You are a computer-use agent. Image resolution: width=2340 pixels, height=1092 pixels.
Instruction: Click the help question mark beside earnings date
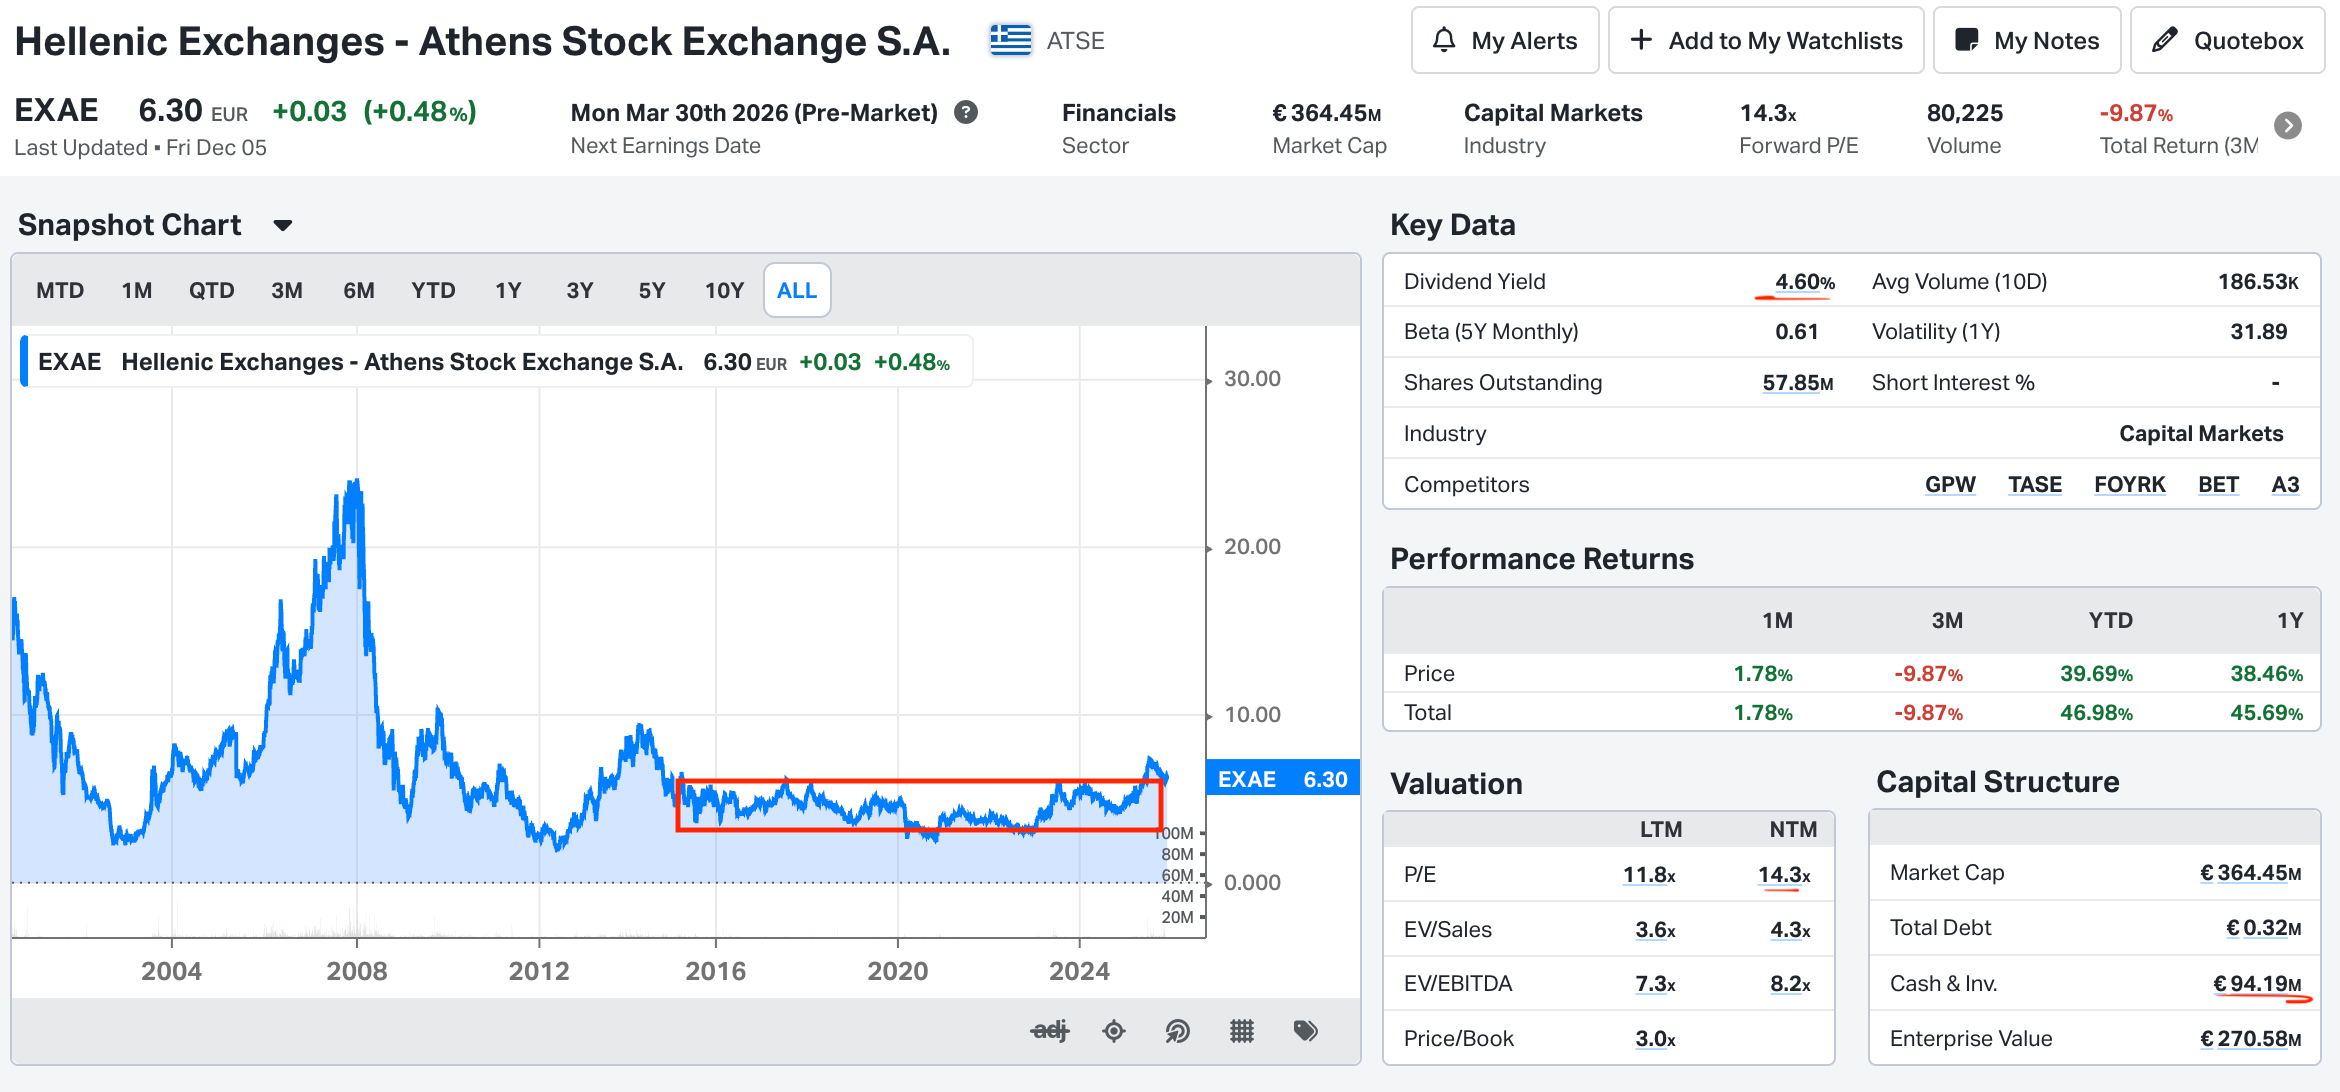pyautogui.click(x=966, y=112)
